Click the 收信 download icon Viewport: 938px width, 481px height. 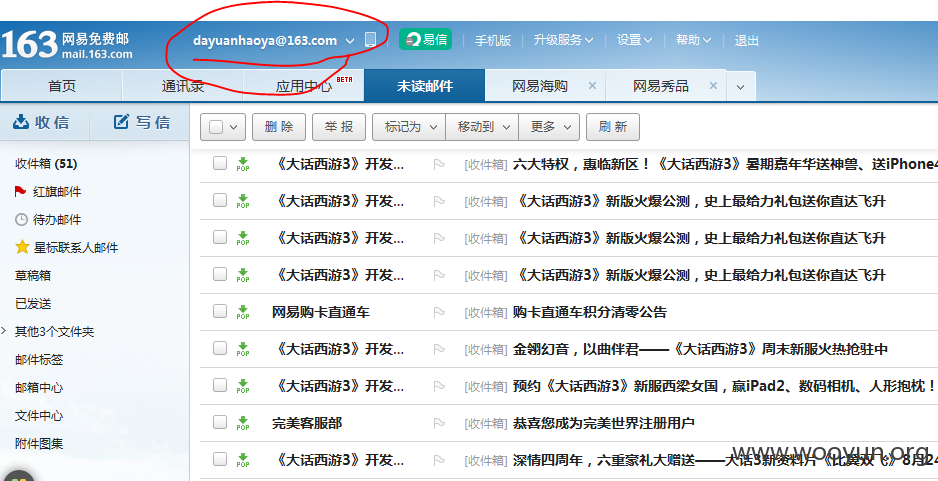click(22, 122)
